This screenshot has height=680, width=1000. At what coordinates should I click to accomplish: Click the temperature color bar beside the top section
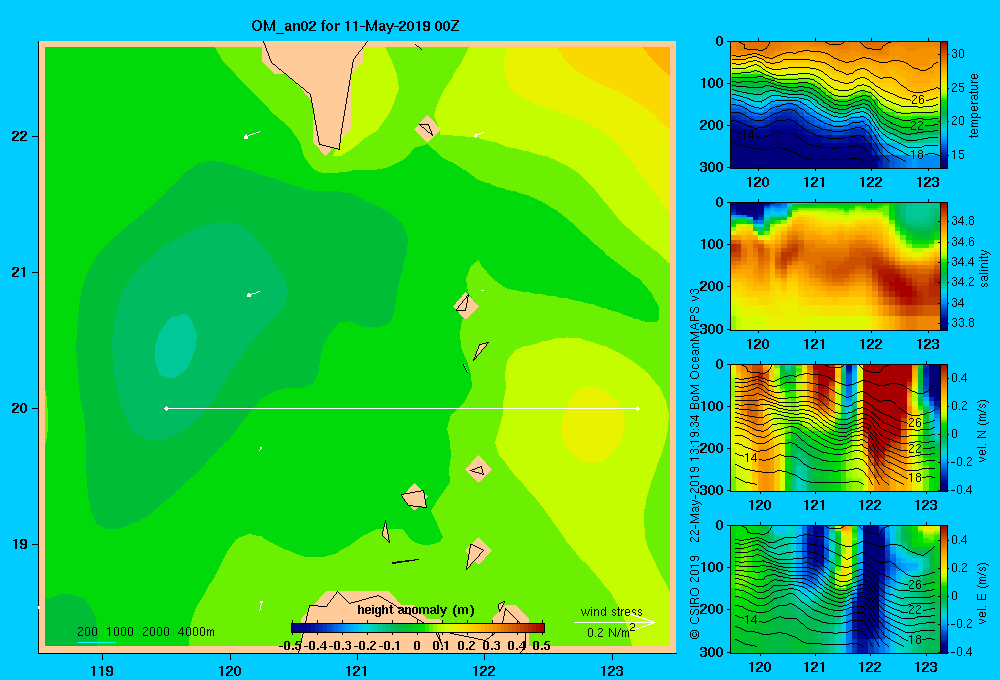(944, 105)
